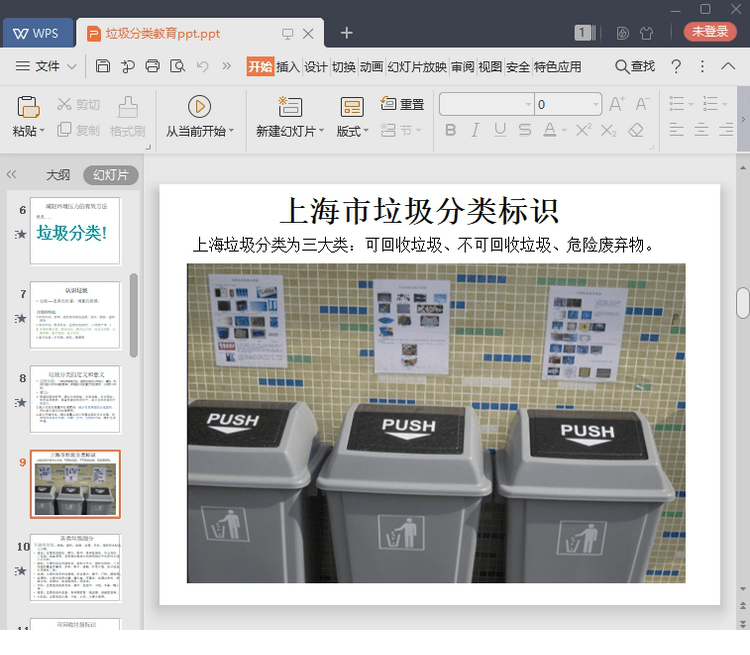
Task: Switch to 大纲 outline view
Action: pos(58,175)
